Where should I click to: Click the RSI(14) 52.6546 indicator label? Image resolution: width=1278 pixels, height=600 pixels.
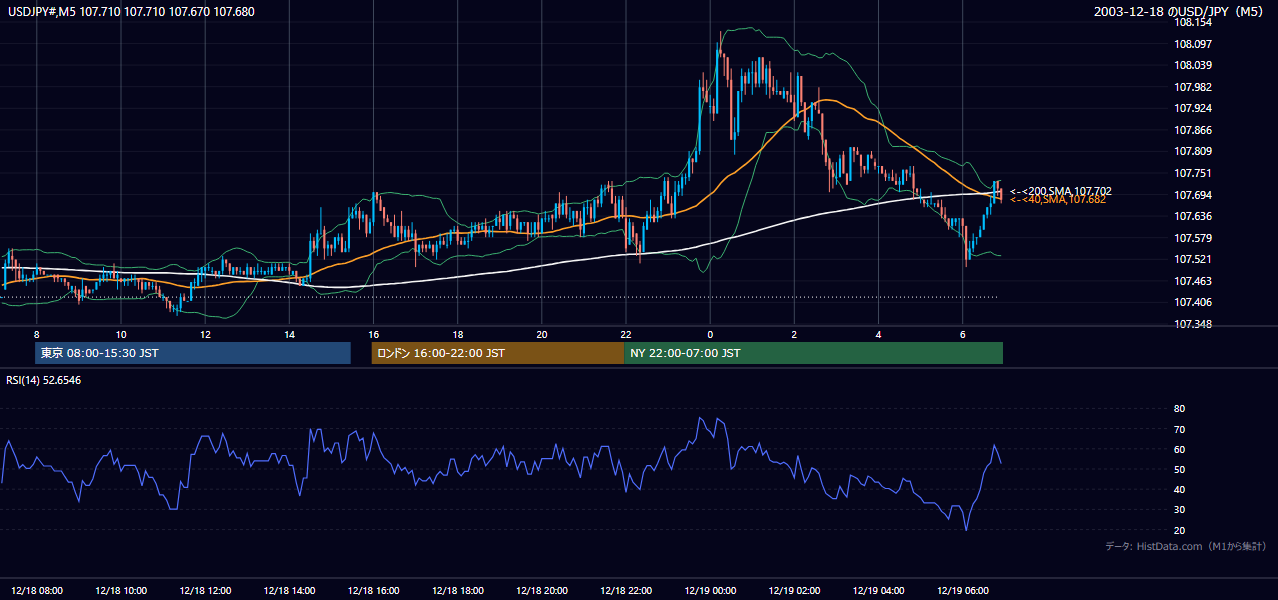[x=44, y=380]
